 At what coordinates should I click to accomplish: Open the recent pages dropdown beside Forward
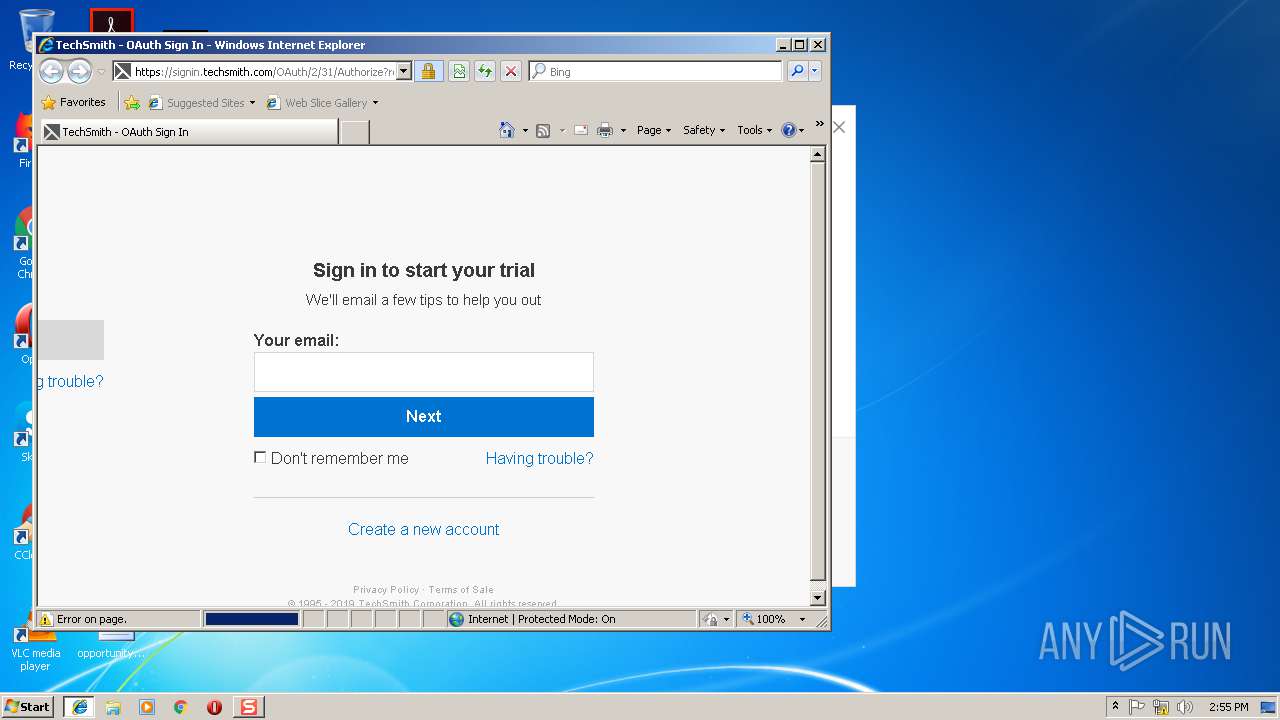coord(101,72)
